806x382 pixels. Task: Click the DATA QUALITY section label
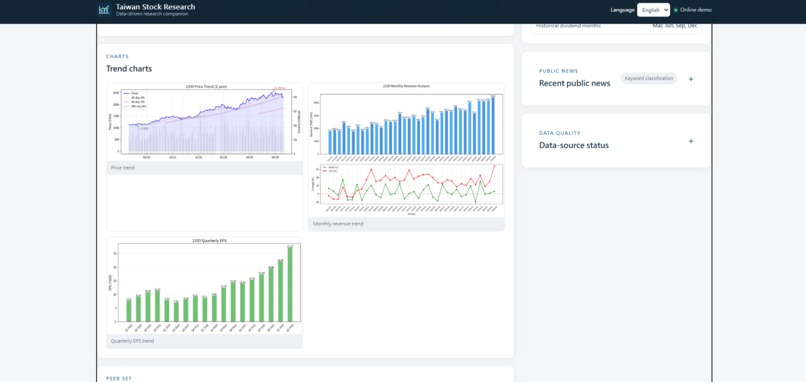coord(560,133)
